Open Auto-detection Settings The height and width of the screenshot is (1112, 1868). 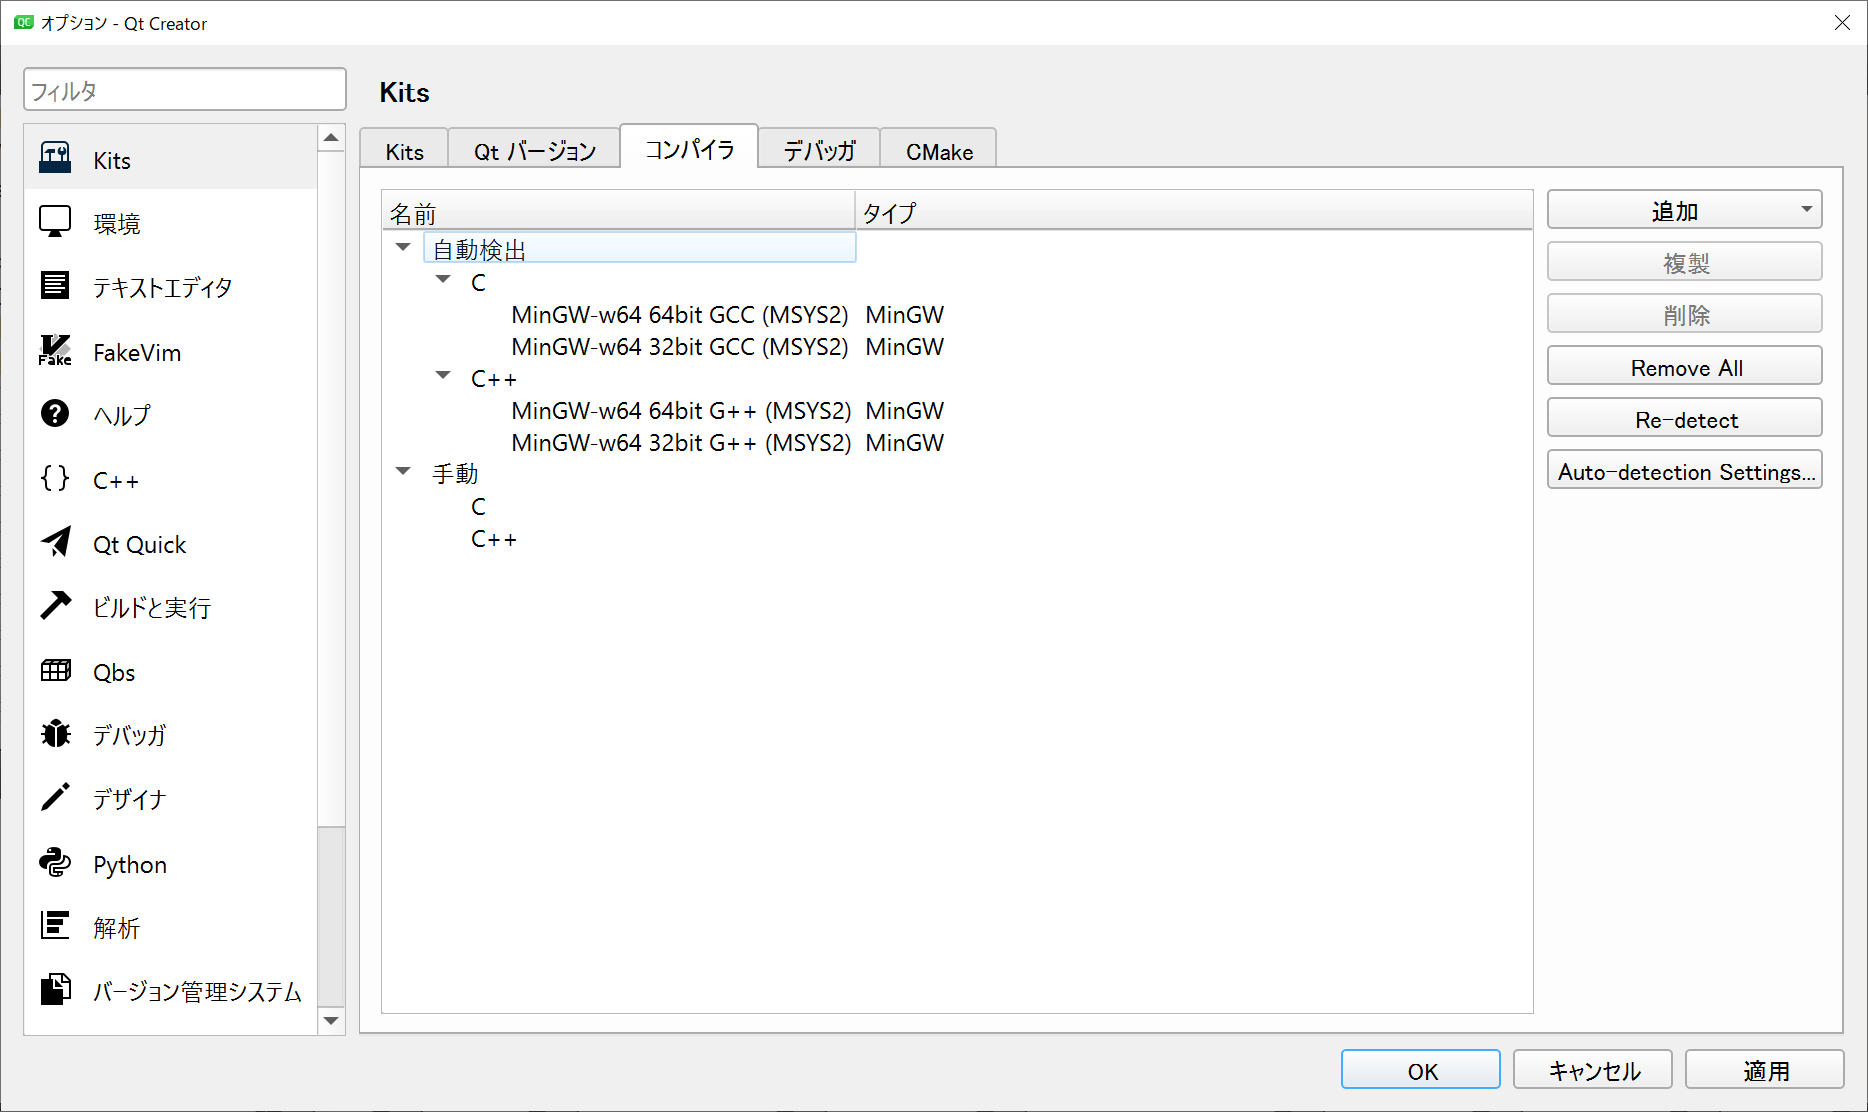tap(1684, 470)
